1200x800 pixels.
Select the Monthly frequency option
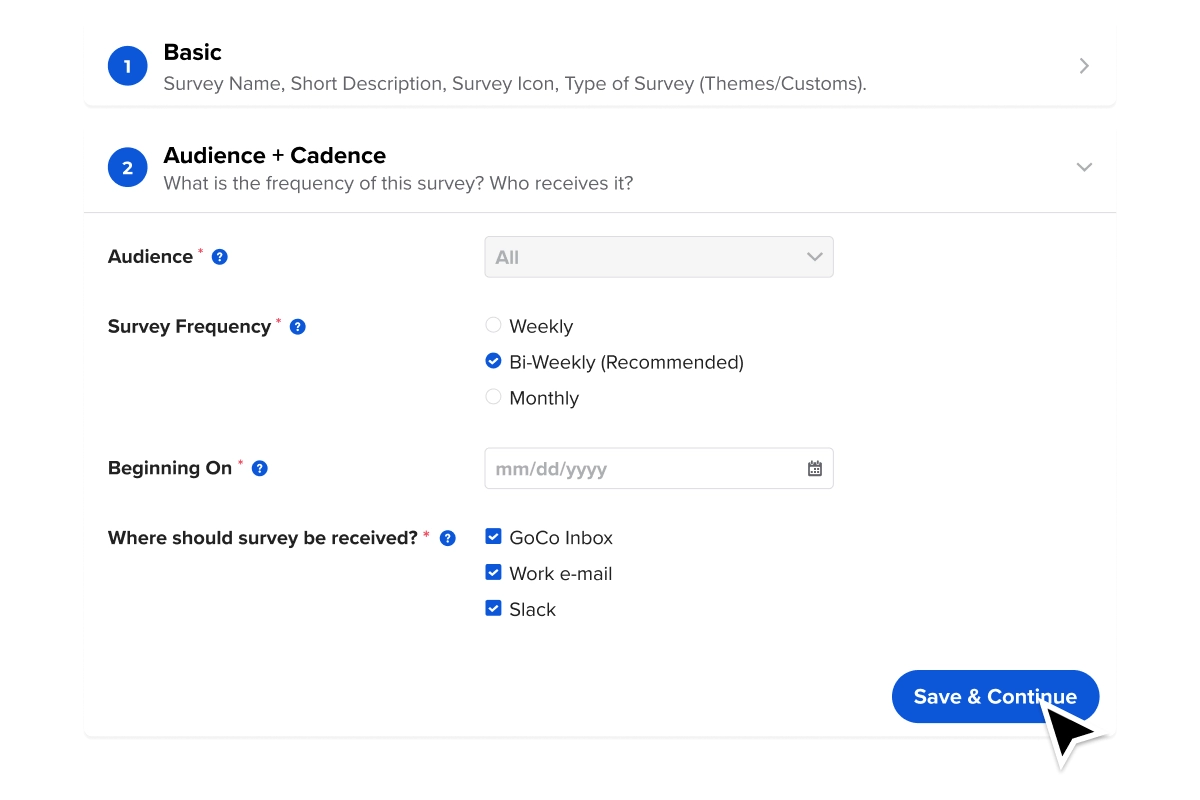coord(493,397)
